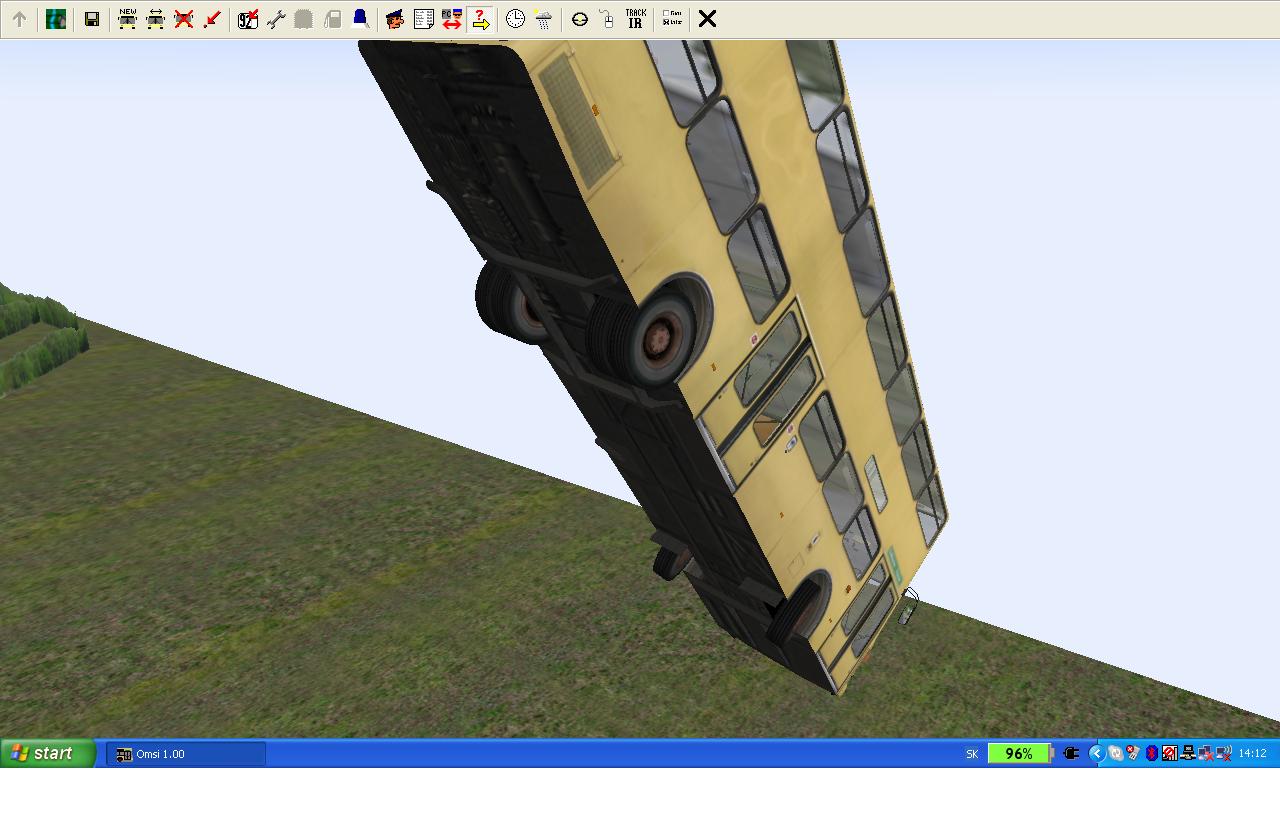
Task: Open the Windows start menu
Action: (x=47, y=753)
